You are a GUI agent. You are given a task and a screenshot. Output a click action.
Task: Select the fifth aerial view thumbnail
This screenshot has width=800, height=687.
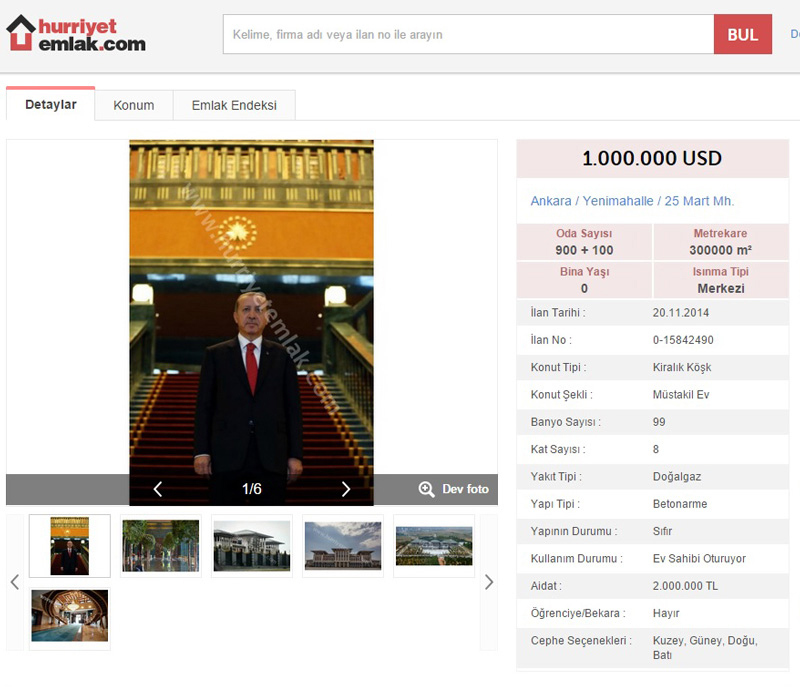point(433,546)
